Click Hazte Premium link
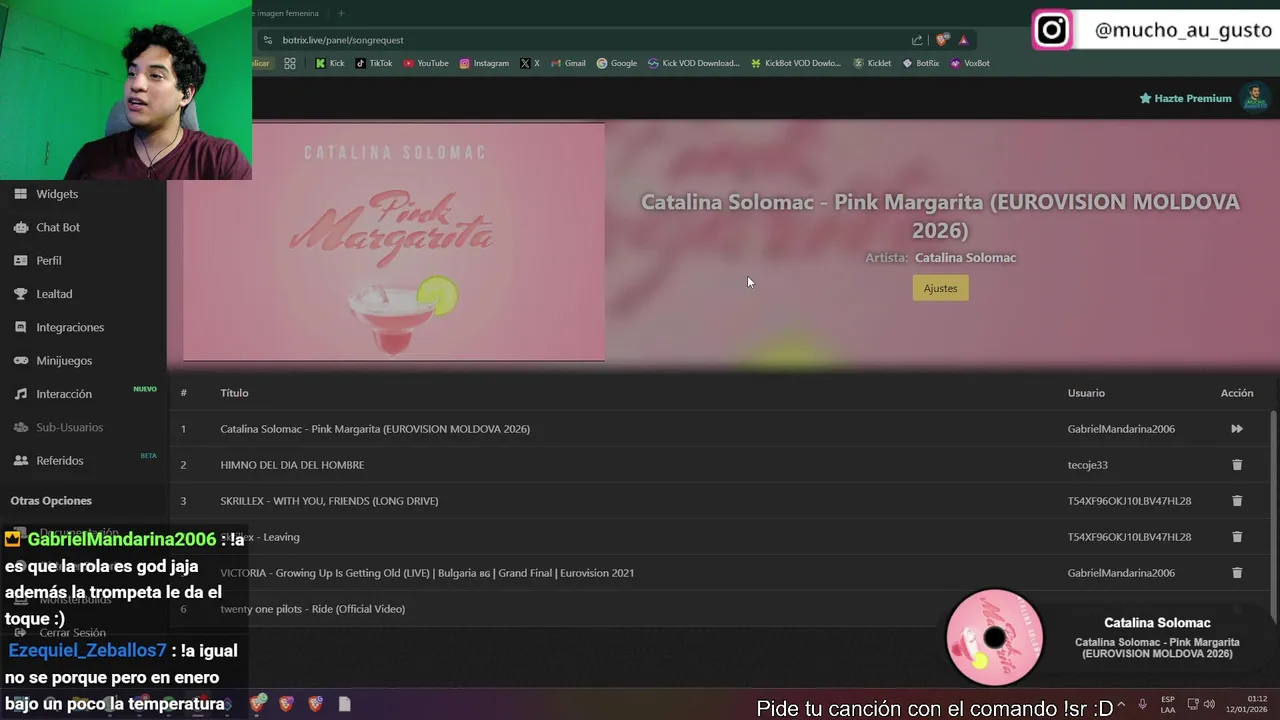This screenshot has width=1280, height=720. pos(1185,98)
